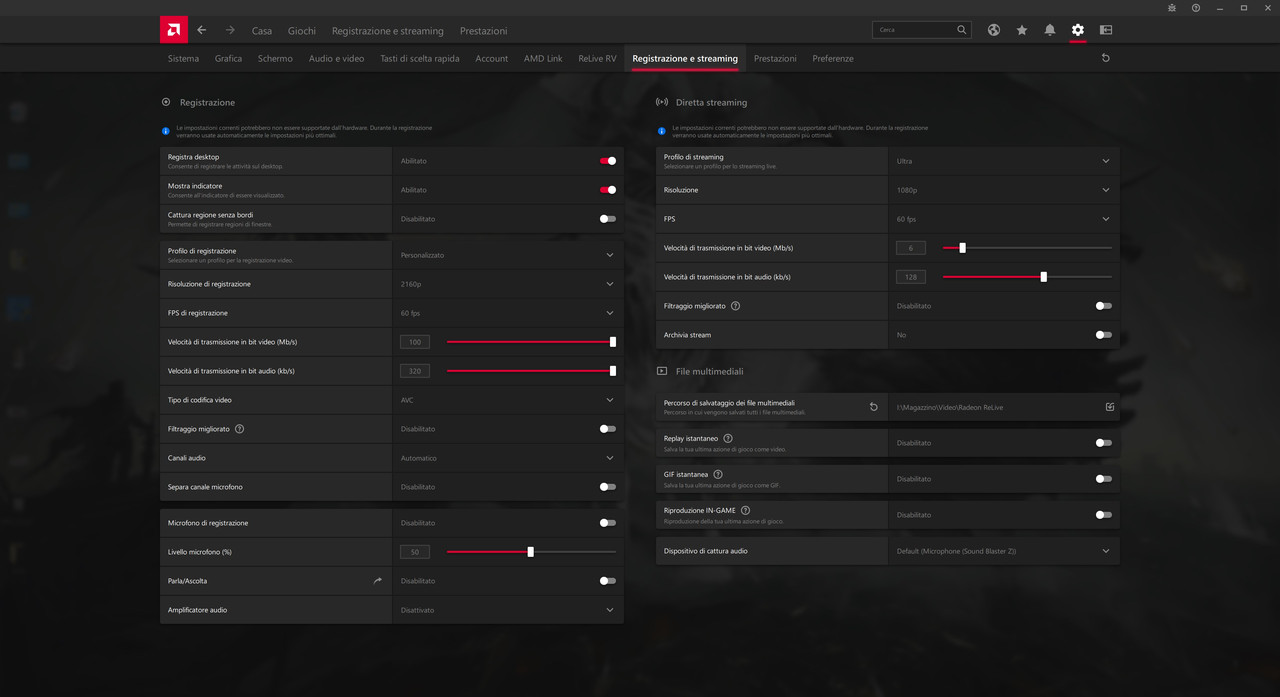Open the bug report icon
This screenshot has height=697, width=1280.
tap(1172, 8)
